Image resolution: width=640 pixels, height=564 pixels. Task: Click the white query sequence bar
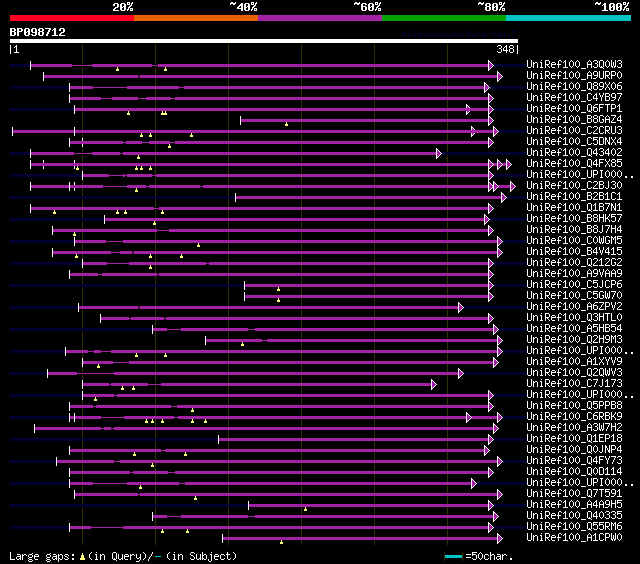coord(264,41)
